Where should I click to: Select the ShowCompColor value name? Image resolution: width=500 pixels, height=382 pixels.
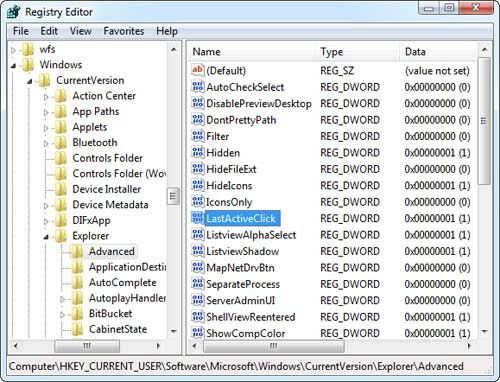click(246, 333)
